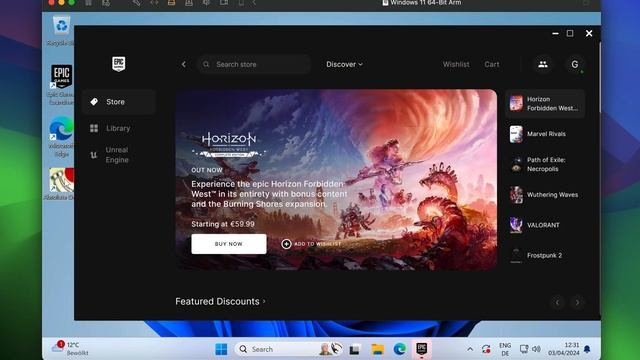The width and height of the screenshot is (640, 360).
Task: Open Task View on the taskbar
Action: 354,349
